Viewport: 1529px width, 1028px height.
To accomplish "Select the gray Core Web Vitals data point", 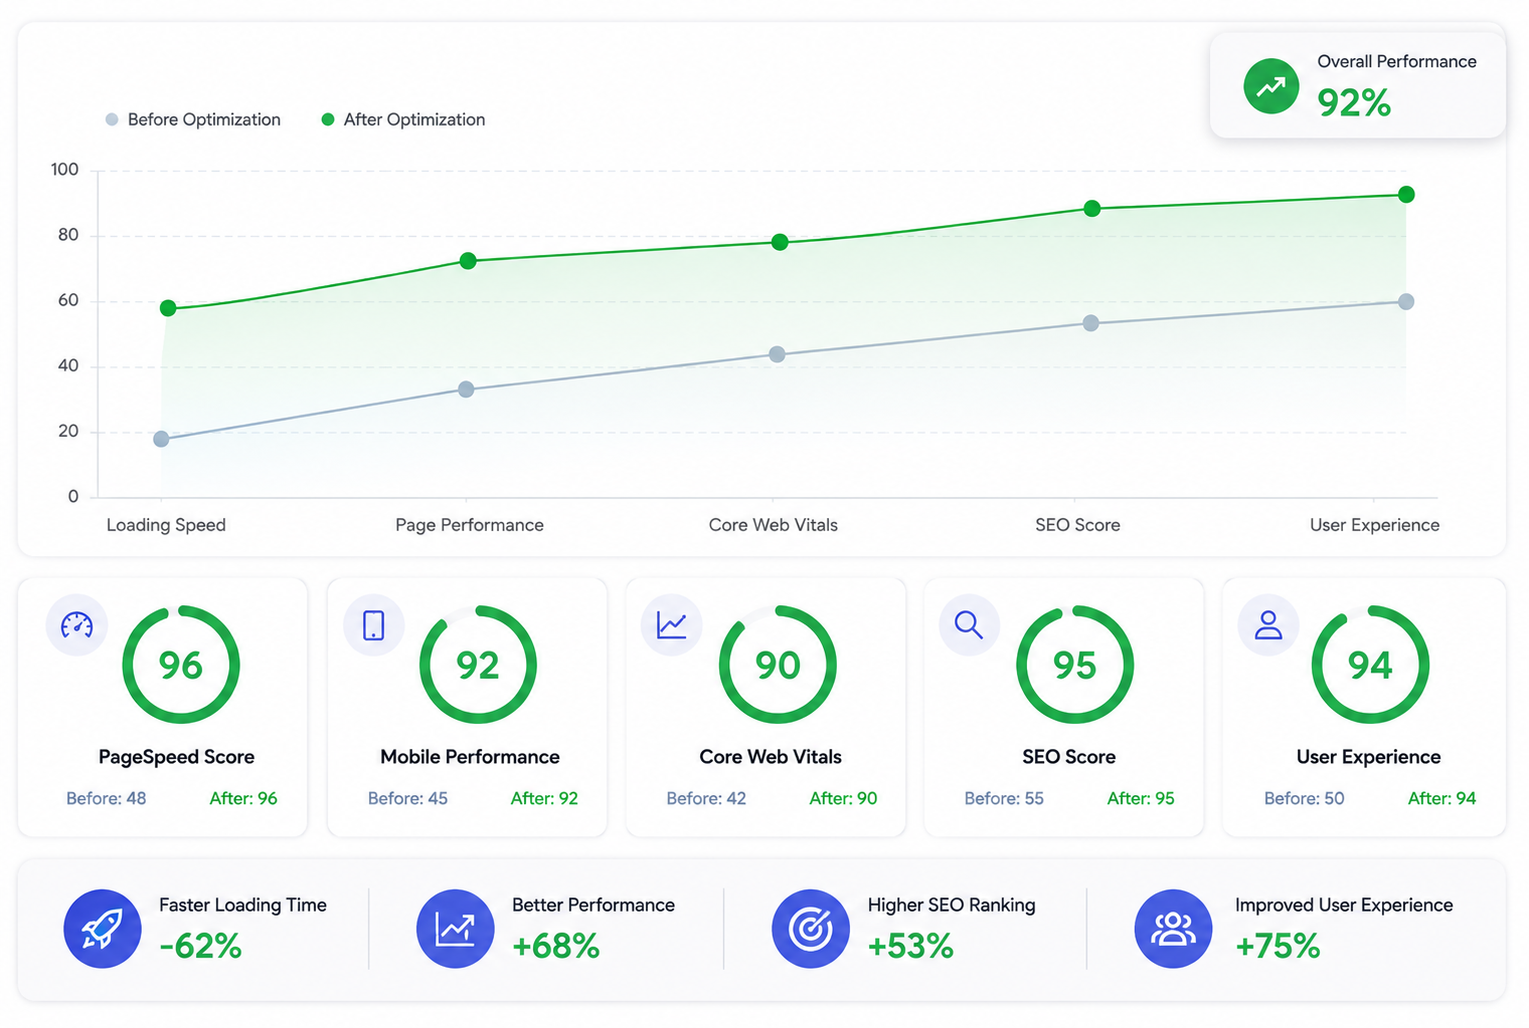I will 777,354.
